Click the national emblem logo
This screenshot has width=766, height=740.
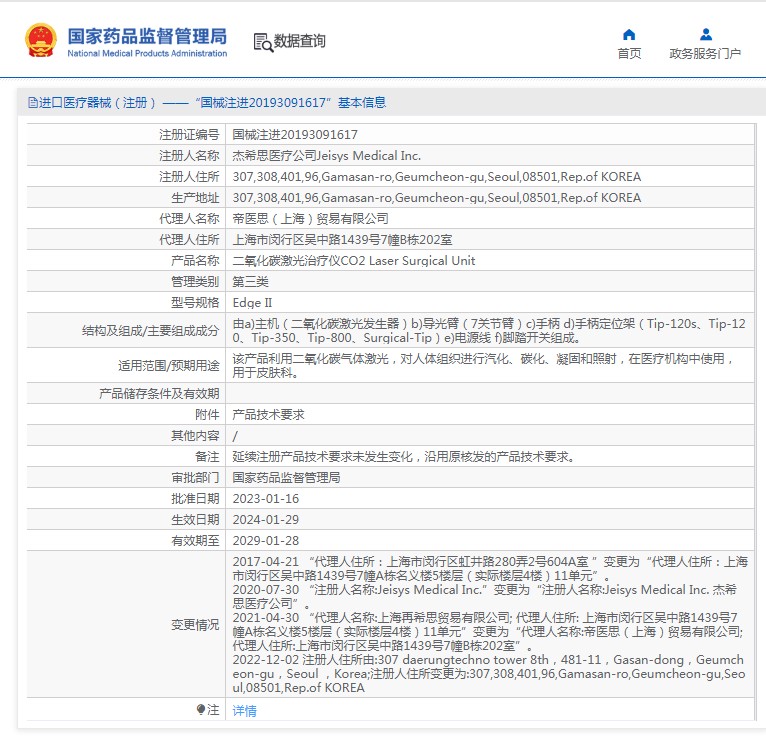pos(41,41)
